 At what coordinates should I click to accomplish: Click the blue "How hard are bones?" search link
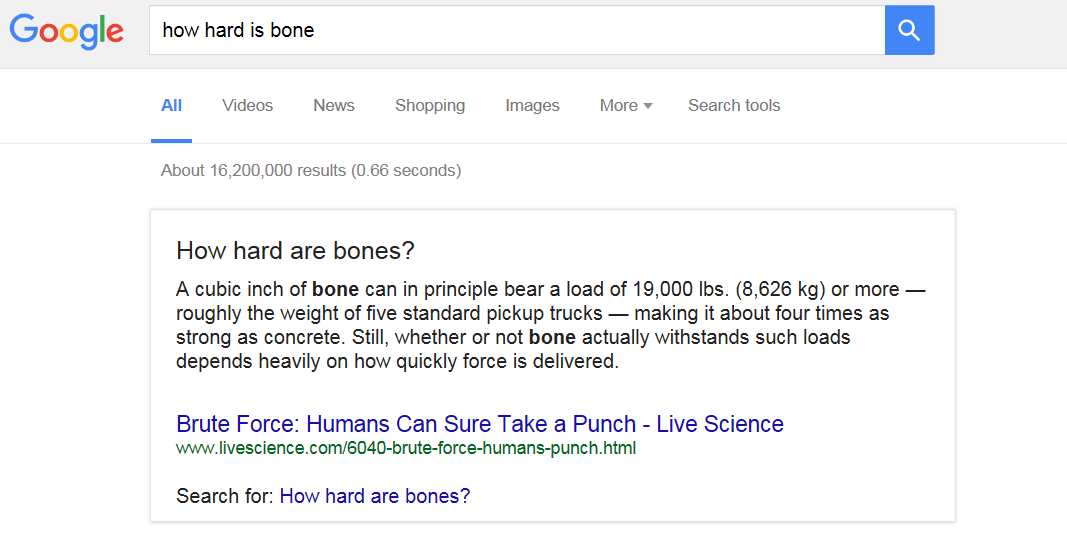point(375,496)
